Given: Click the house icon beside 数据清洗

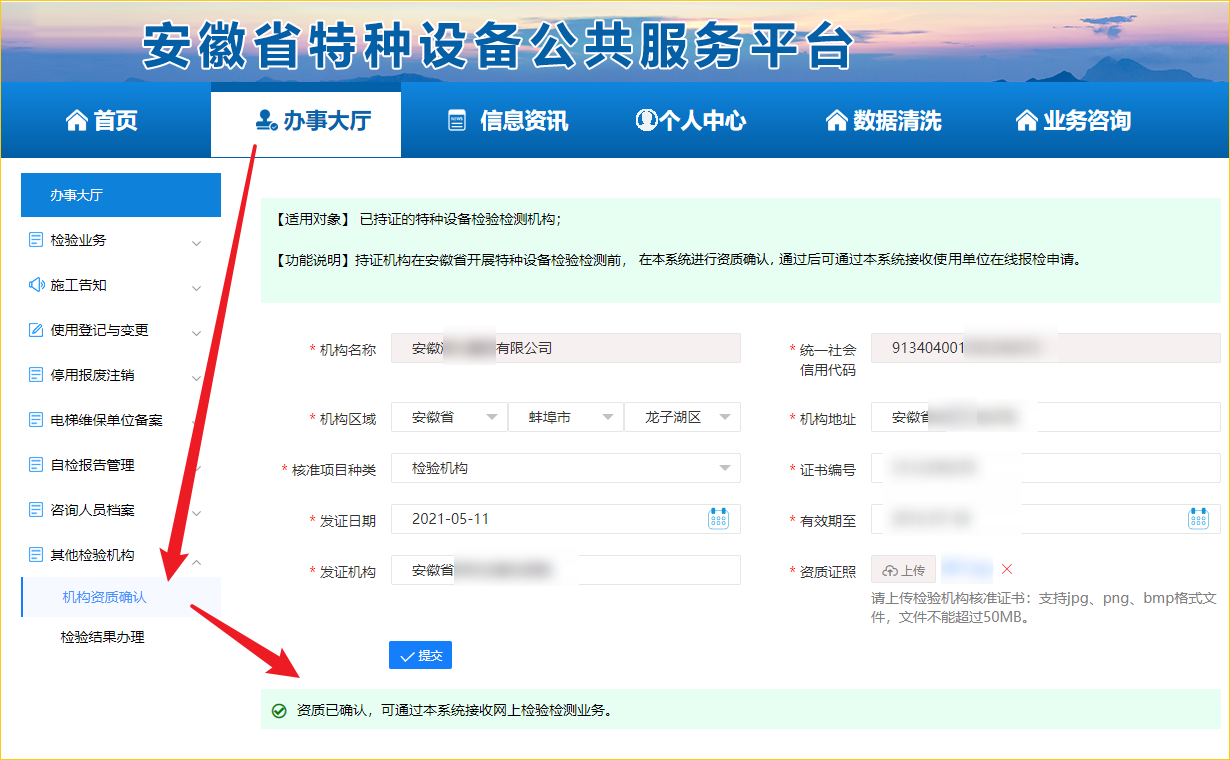Looking at the screenshot, I should tap(837, 121).
